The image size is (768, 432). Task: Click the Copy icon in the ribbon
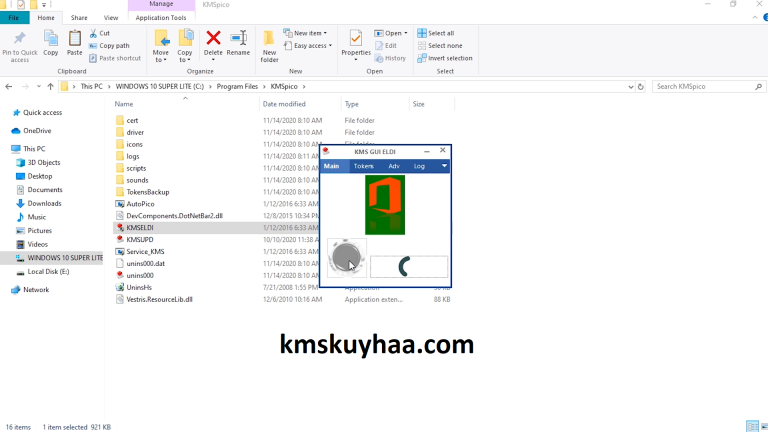tap(50, 38)
